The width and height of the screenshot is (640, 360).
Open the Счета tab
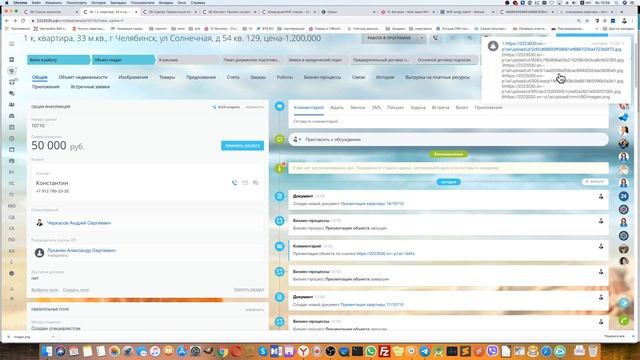tap(233, 77)
